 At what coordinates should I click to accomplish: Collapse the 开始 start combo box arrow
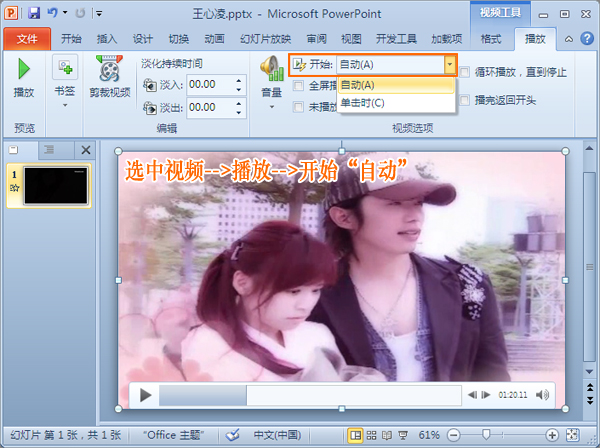[450, 65]
